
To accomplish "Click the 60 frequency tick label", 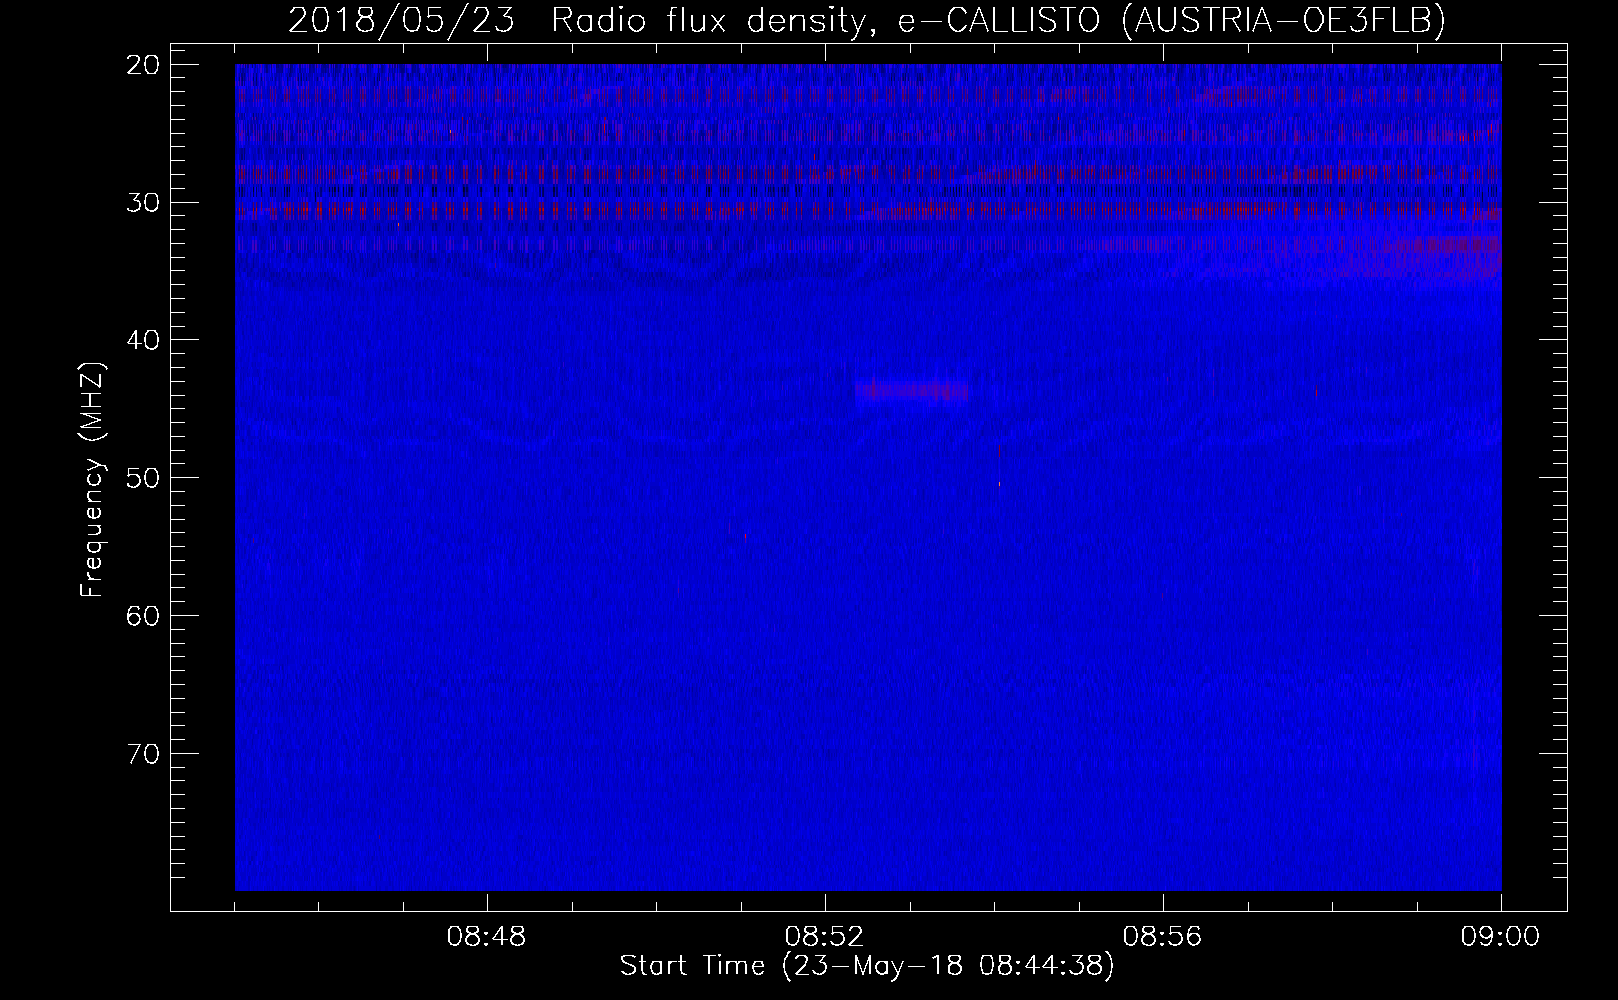I will click(144, 615).
